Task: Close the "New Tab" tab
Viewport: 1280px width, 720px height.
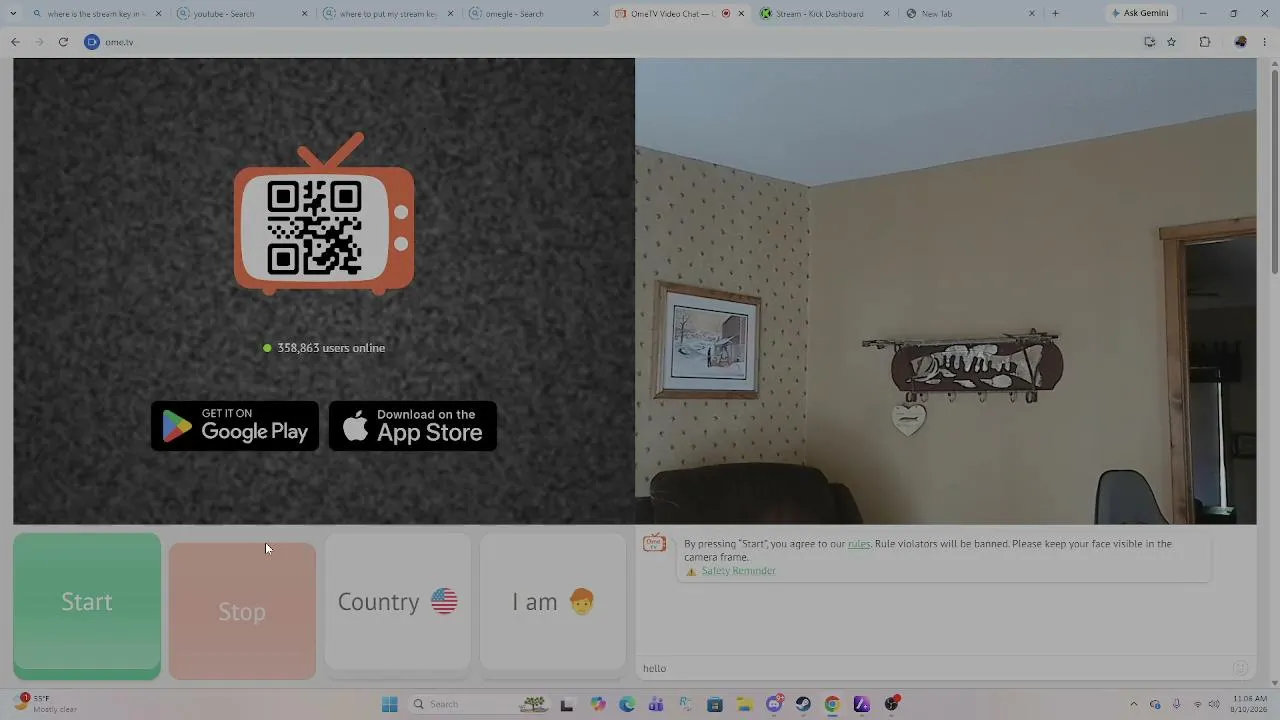Action: [1032, 14]
